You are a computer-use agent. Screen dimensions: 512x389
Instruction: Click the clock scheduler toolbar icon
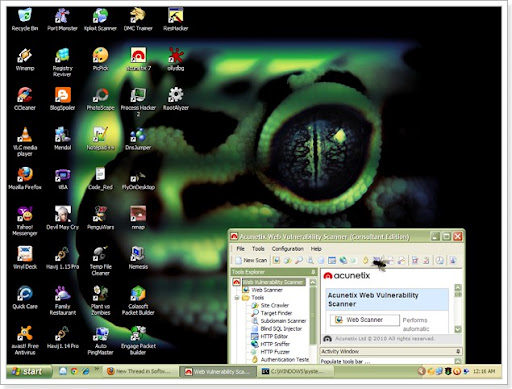[440, 260]
